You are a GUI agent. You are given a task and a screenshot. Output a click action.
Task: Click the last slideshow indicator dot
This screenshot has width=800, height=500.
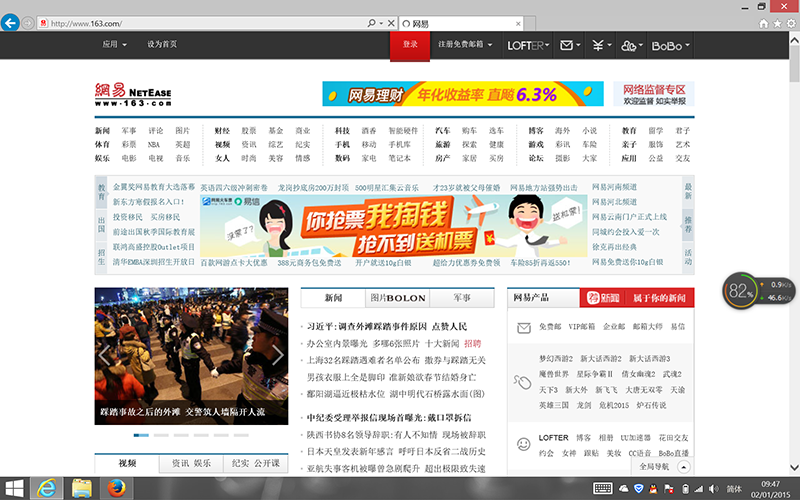tap(241, 435)
